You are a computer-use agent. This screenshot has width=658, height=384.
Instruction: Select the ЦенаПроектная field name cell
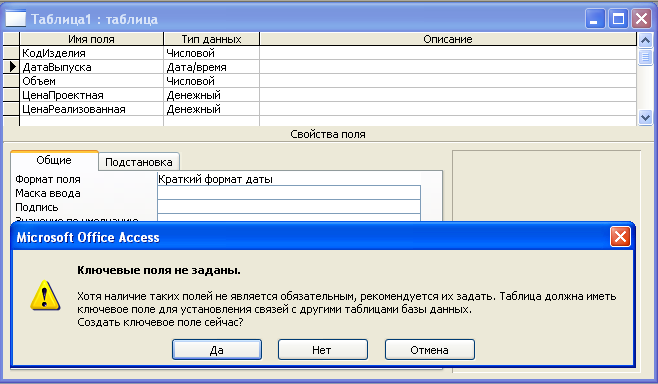tap(91, 95)
